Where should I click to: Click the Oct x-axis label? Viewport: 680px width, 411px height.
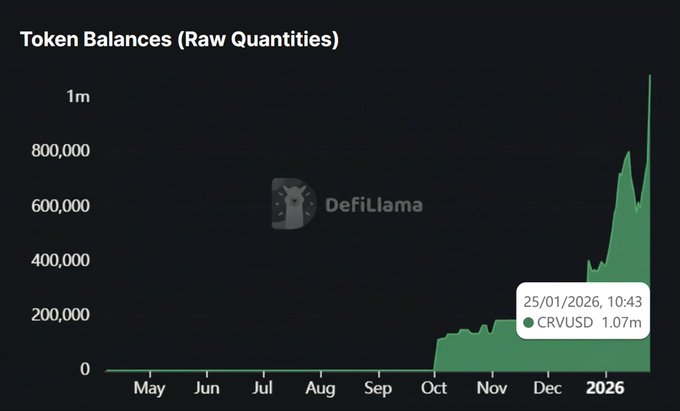point(435,387)
